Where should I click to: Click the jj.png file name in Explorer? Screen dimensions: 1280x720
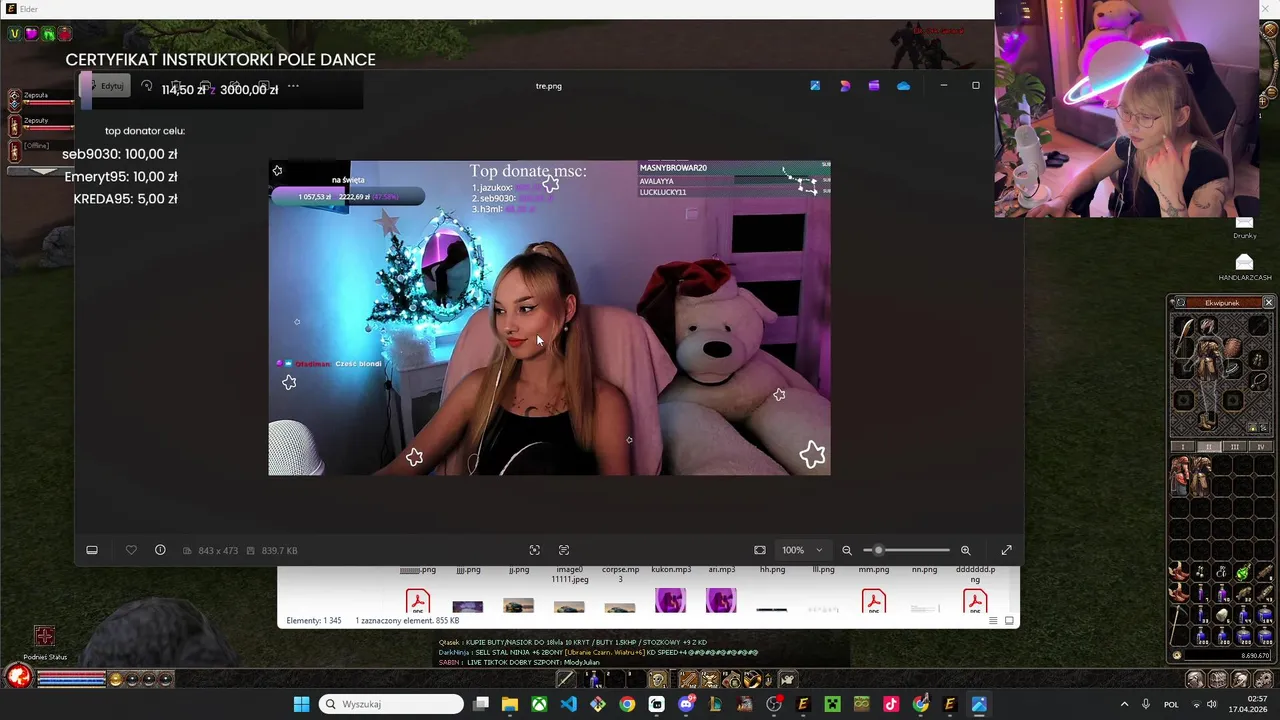pyautogui.click(x=518, y=570)
